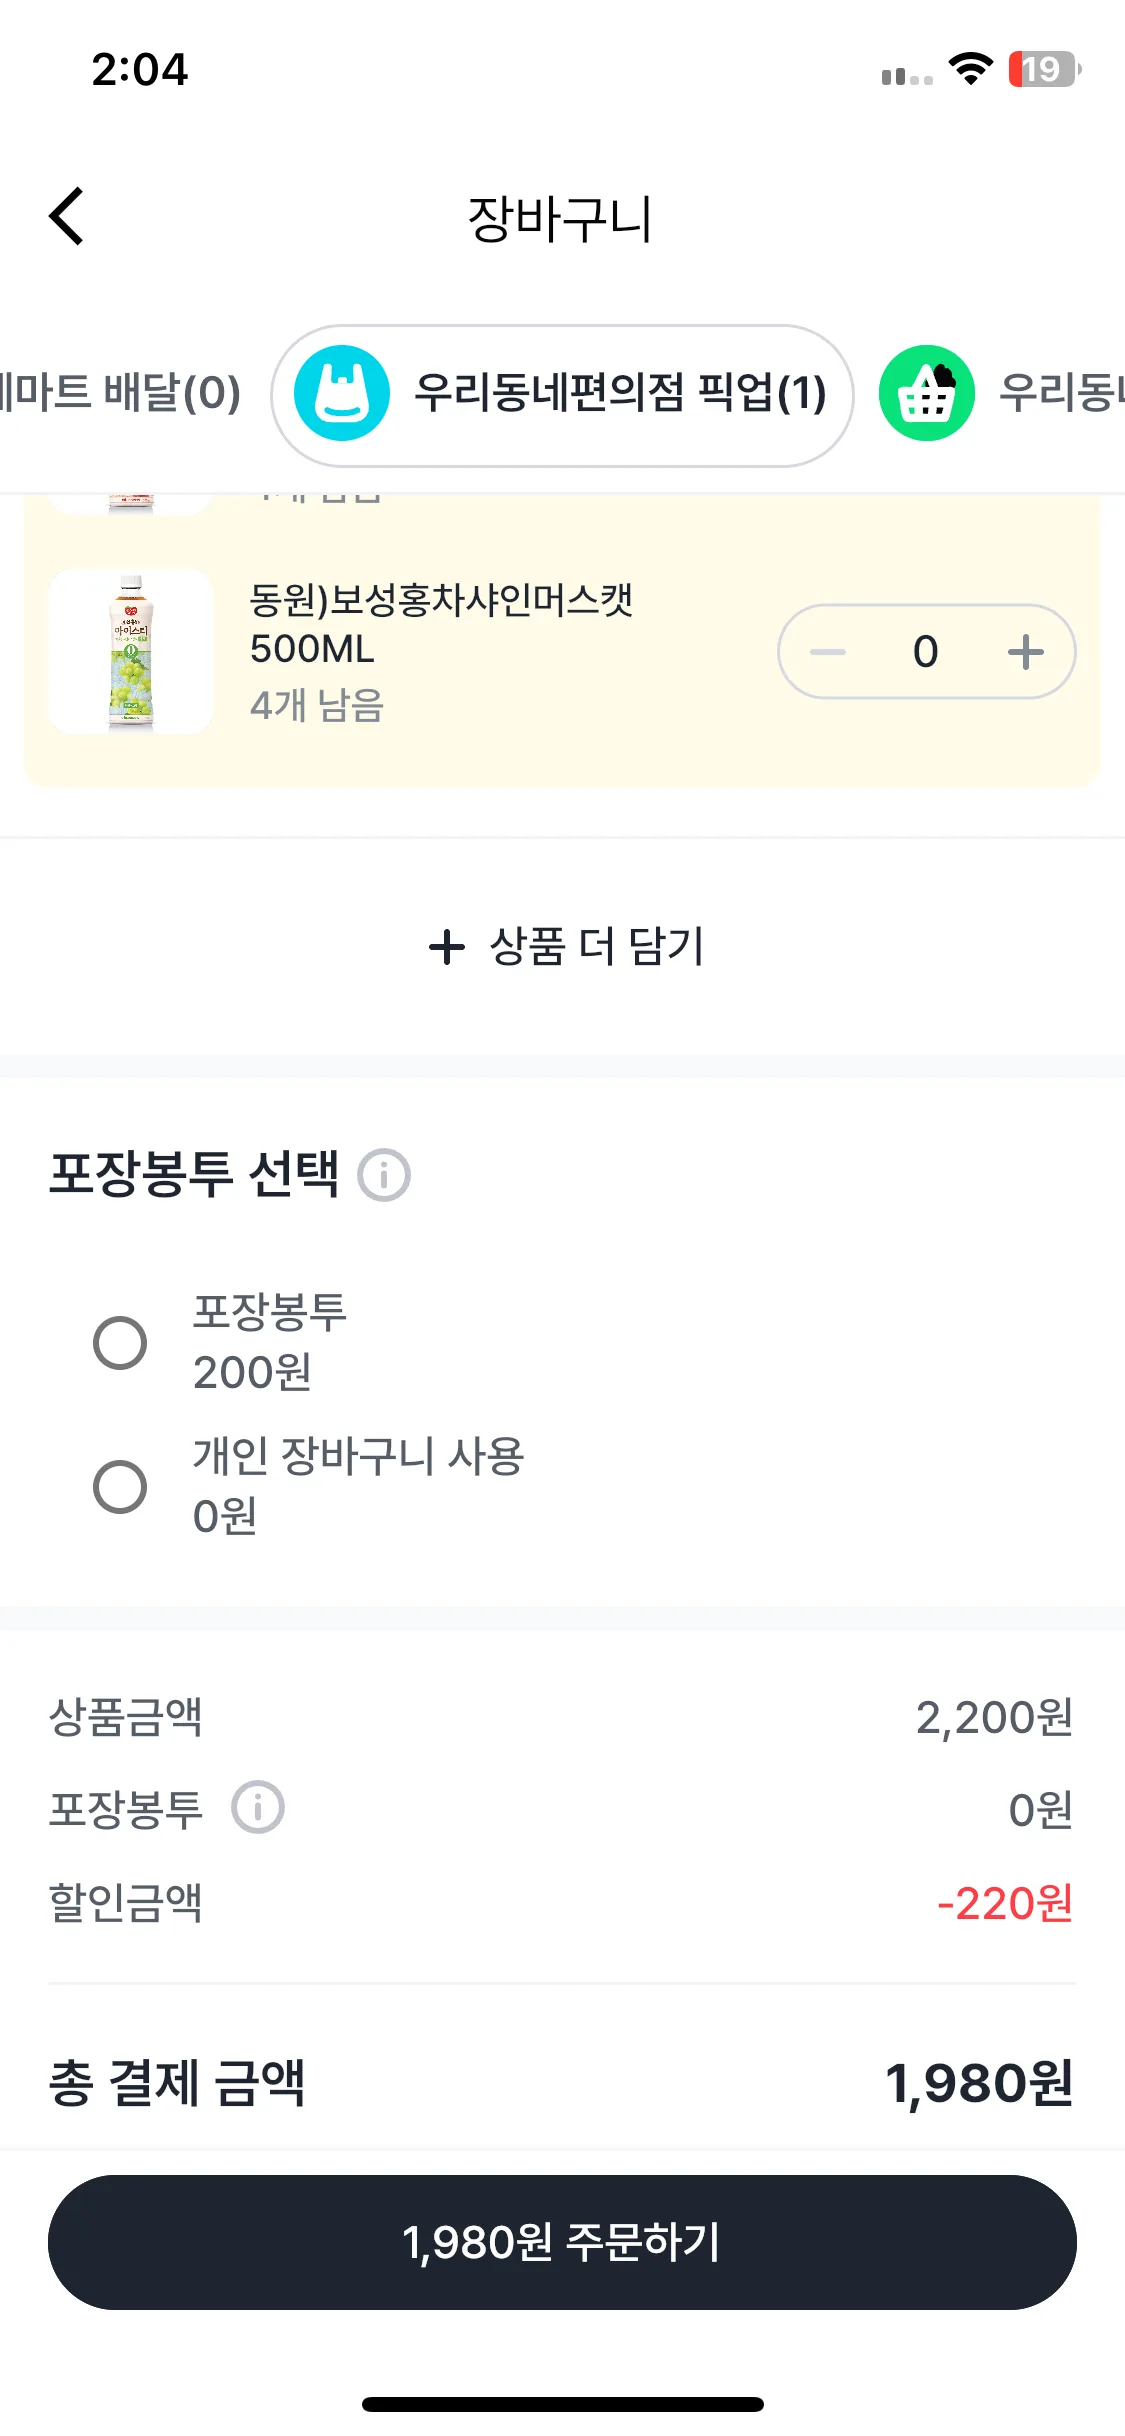1125x2436 pixels.
Task: Open info icon next to 포장봉투 fee row
Action: pyautogui.click(x=258, y=1807)
